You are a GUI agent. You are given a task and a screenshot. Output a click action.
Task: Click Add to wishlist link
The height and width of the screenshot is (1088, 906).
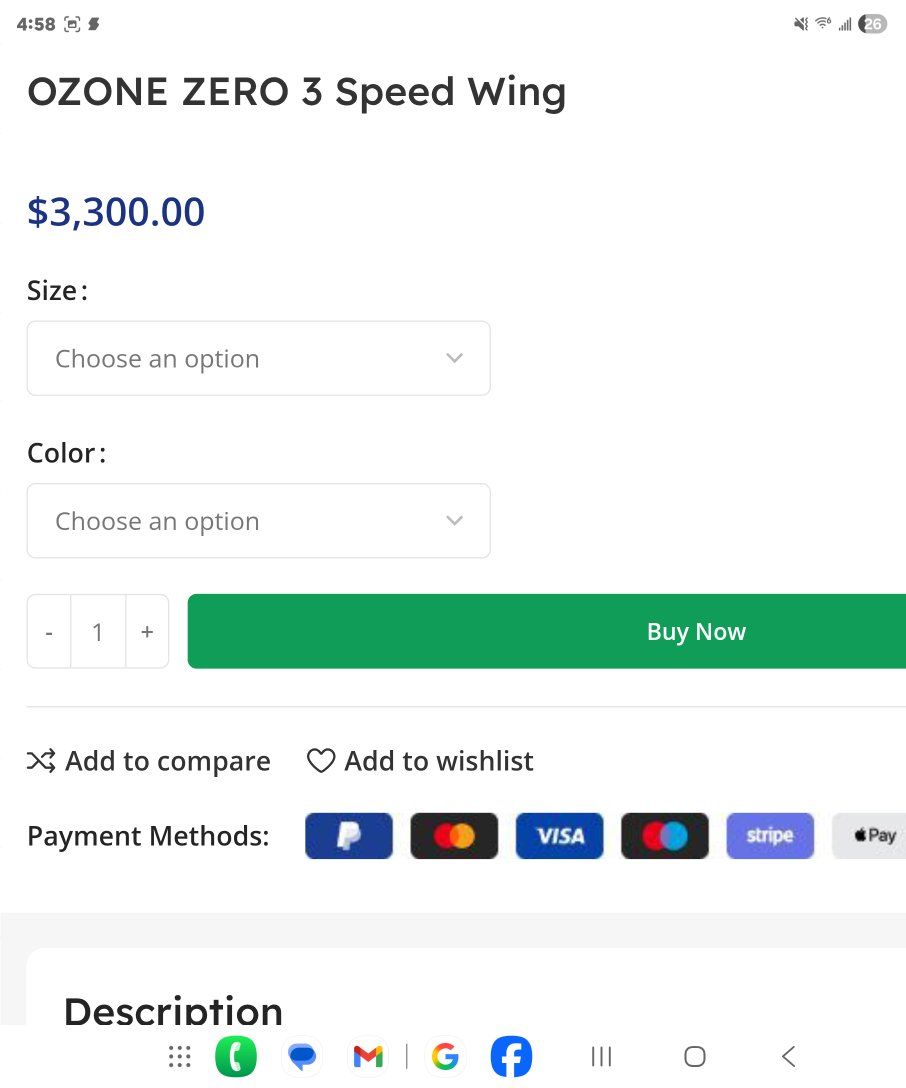point(439,762)
